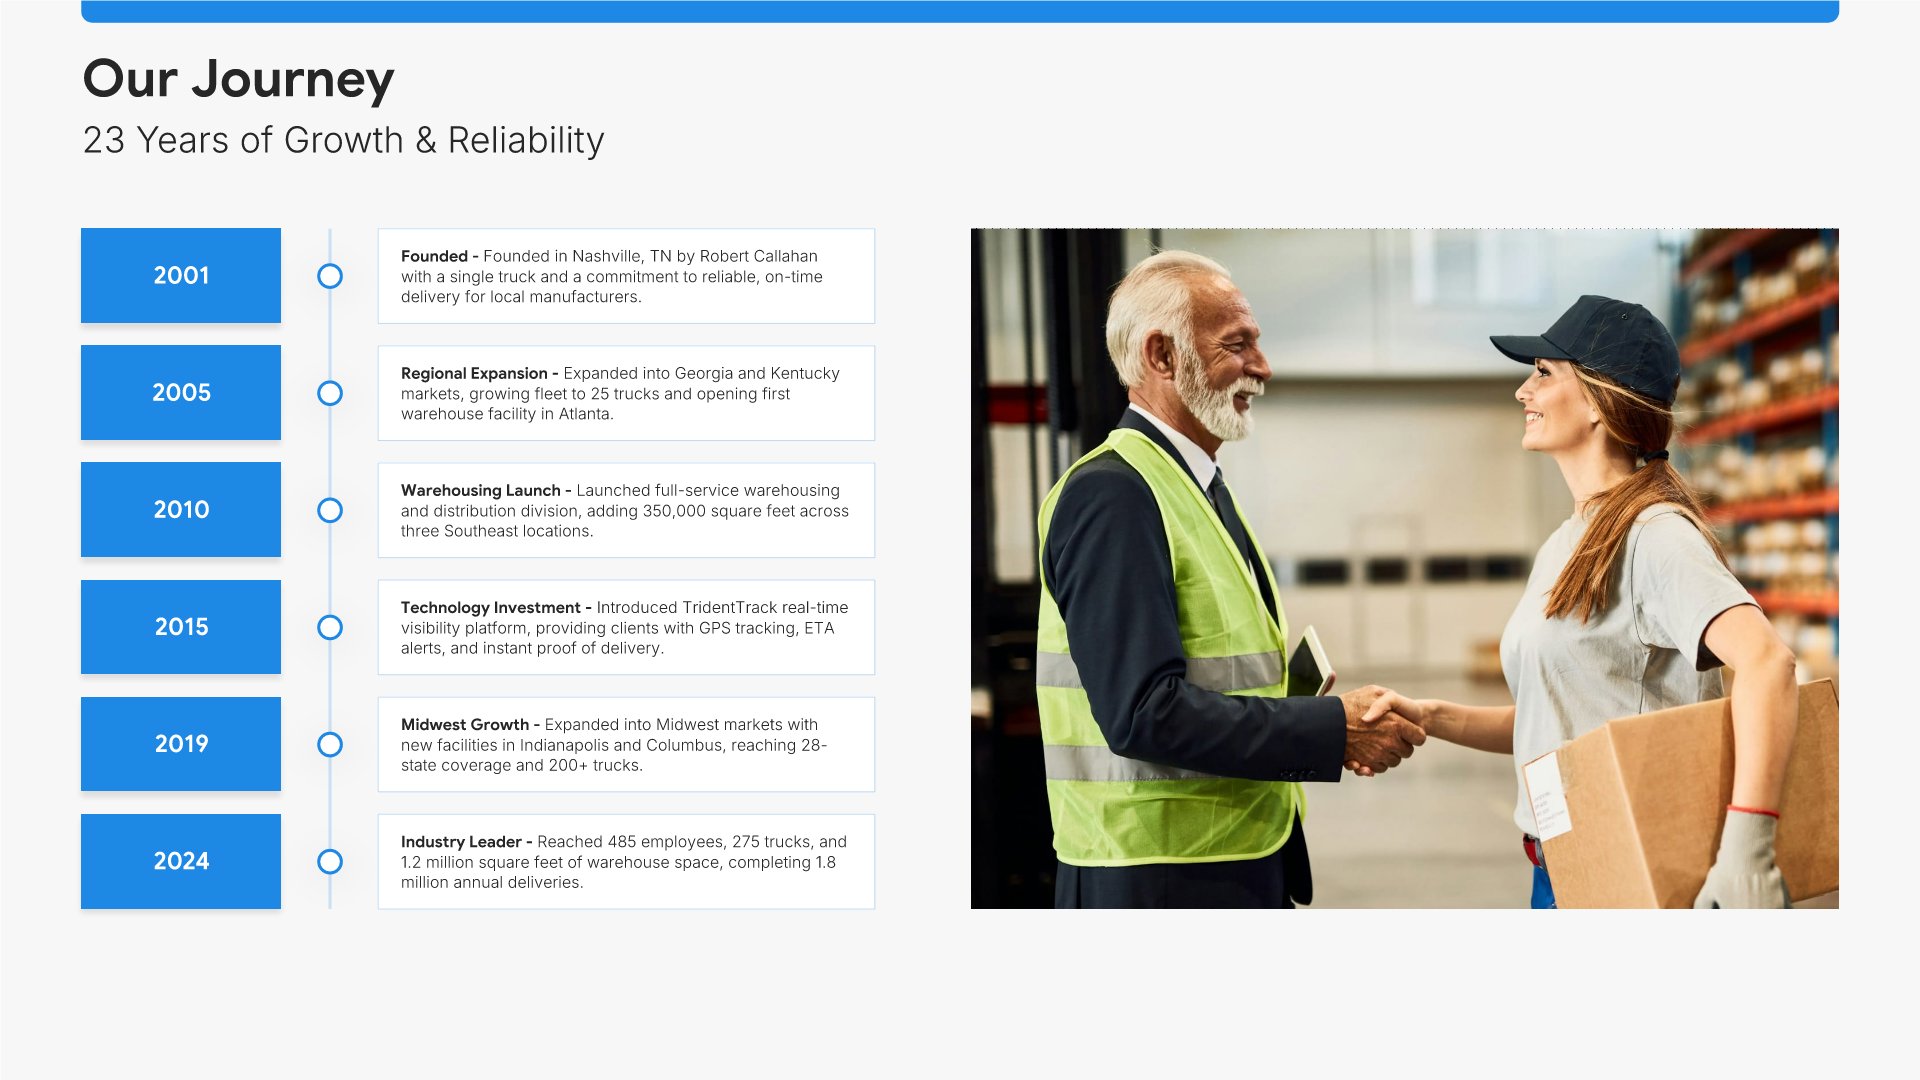Click the Founded description text card
The image size is (1920, 1080).
tap(626, 276)
